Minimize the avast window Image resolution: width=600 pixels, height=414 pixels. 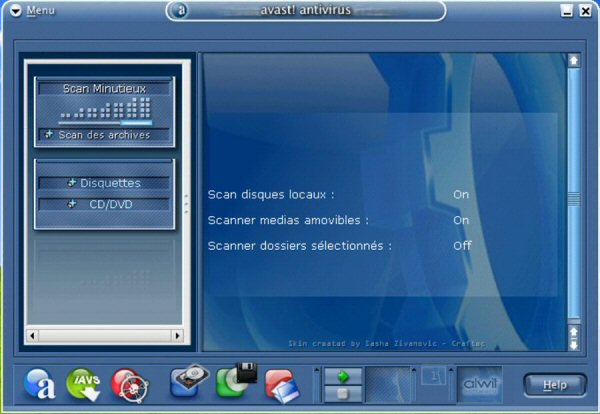coord(567,11)
